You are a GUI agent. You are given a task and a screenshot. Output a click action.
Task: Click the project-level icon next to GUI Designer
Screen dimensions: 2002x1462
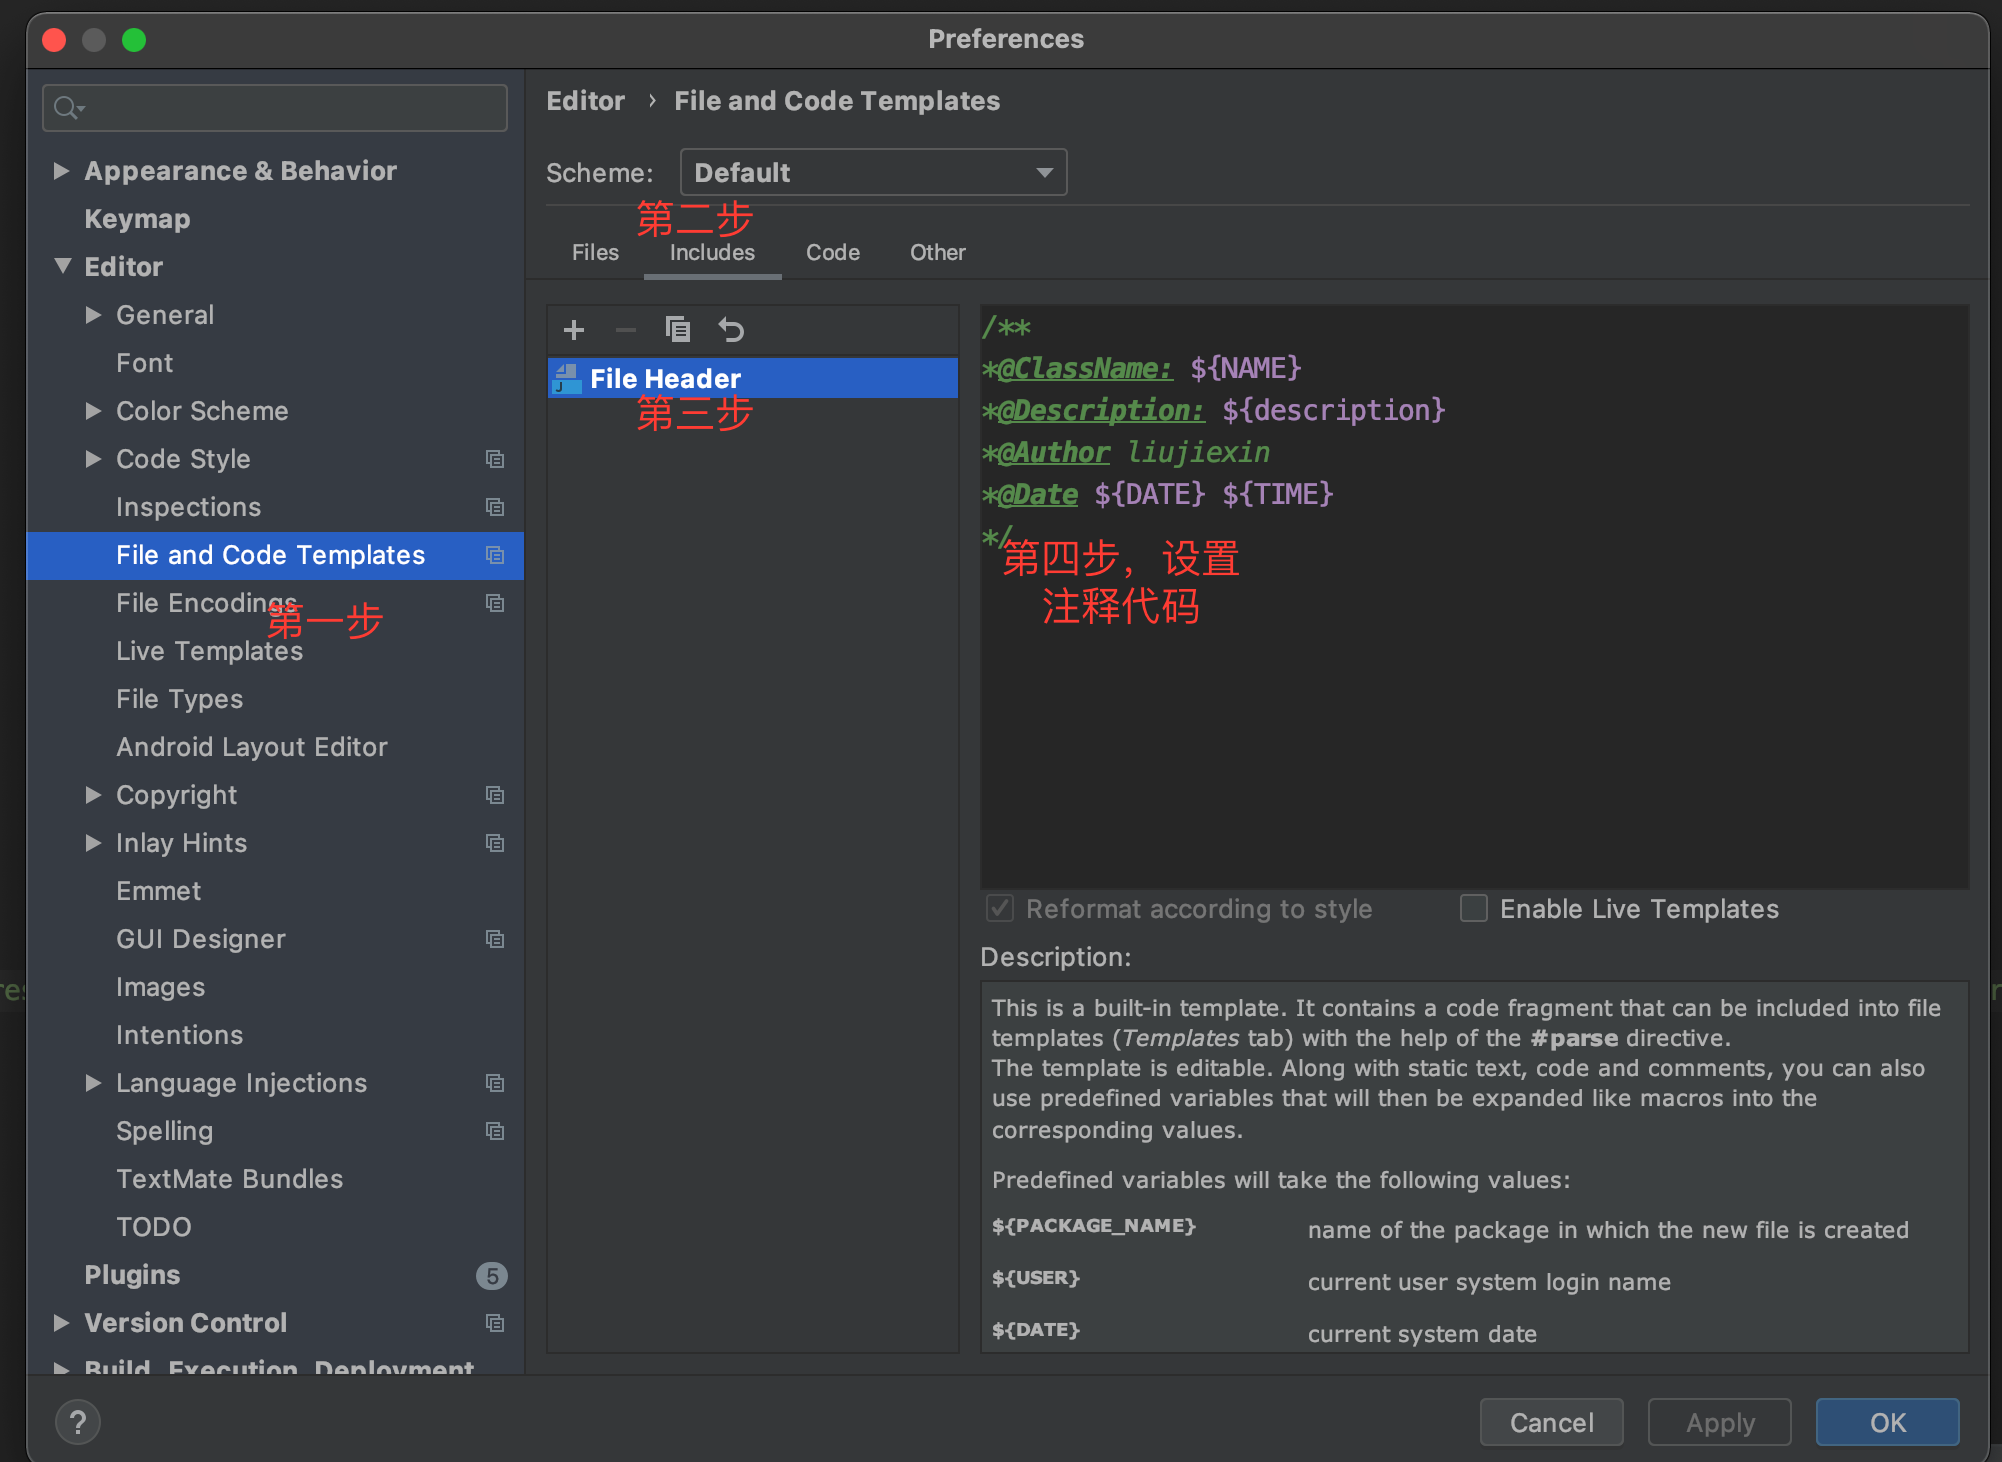(x=495, y=939)
